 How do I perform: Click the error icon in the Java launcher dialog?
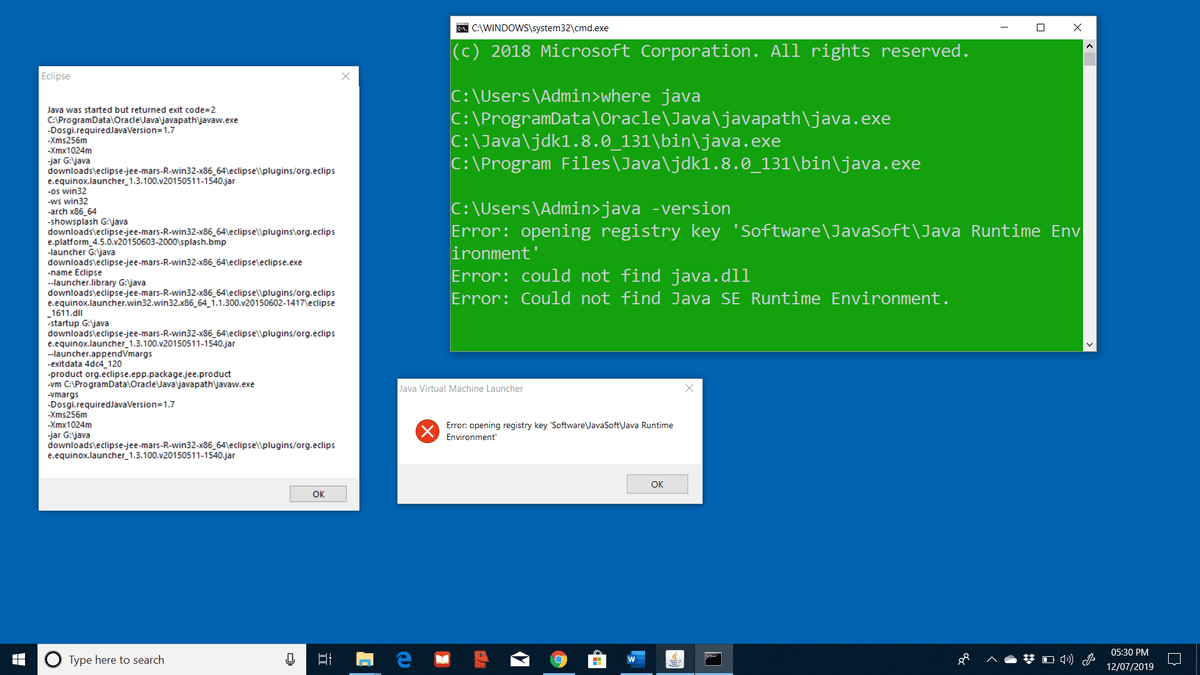pos(426,432)
